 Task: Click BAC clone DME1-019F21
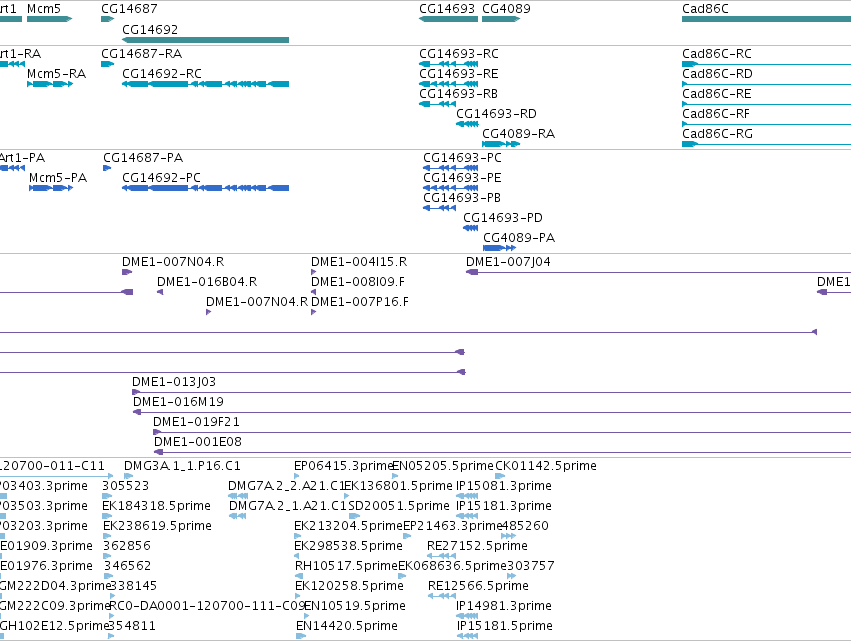(x=502, y=432)
